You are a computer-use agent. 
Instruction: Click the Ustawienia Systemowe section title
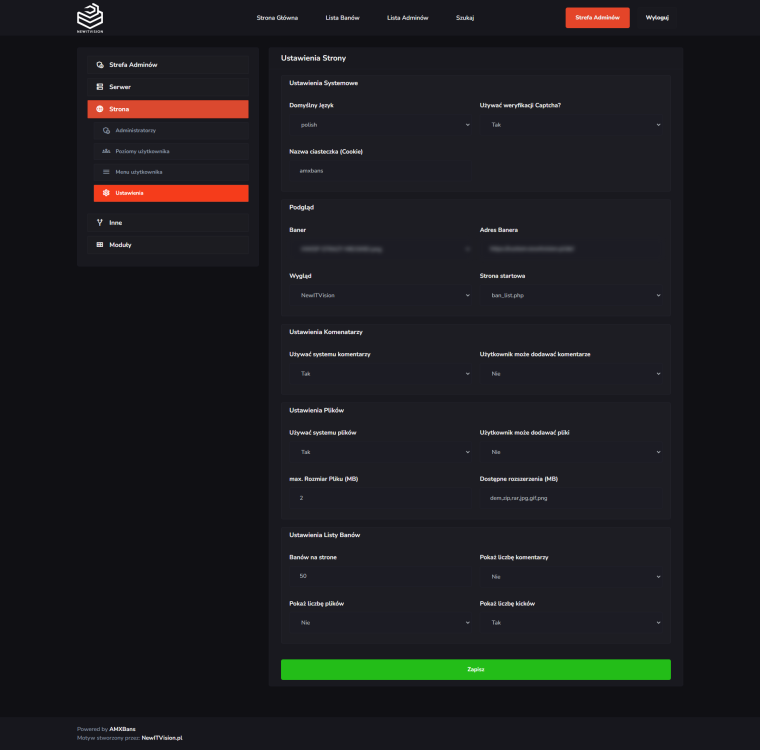324,83
